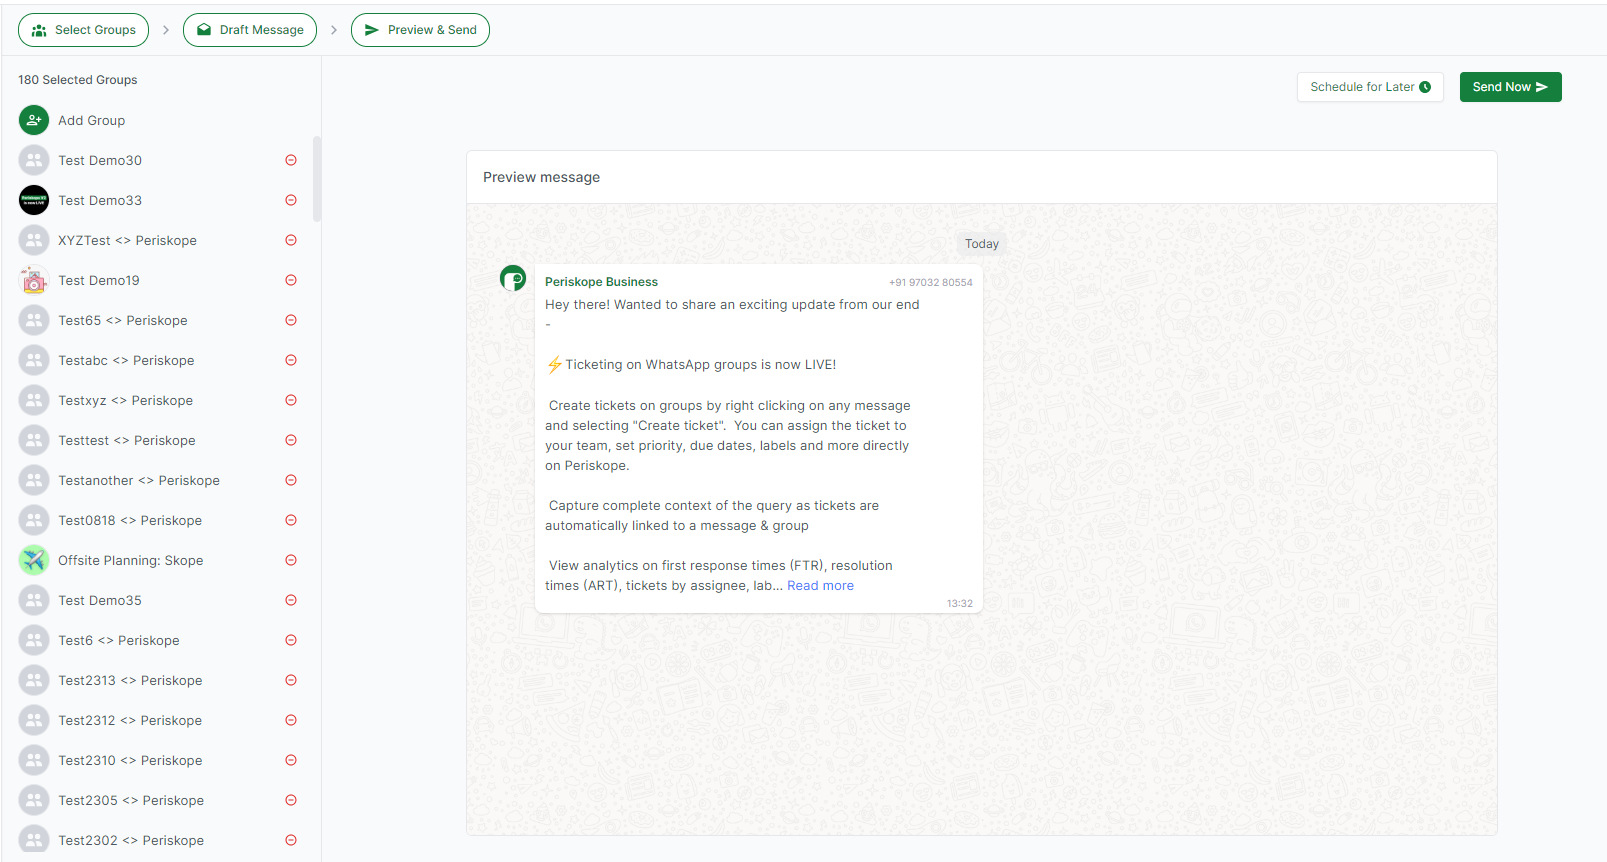The width and height of the screenshot is (1607, 862).
Task: Select Testanother <> Periskope group name
Action: coord(139,480)
